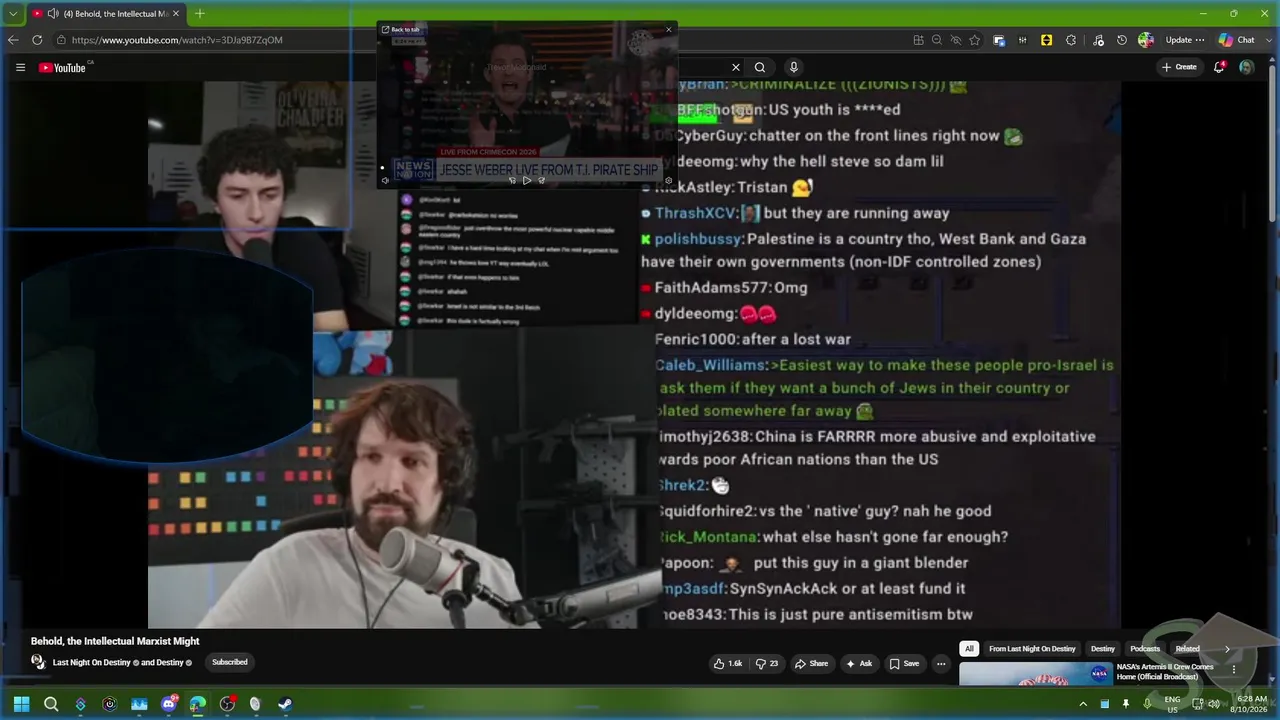Show more filter chips with right arrow
This screenshot has height=720, width=1280.
(1227, 649)
